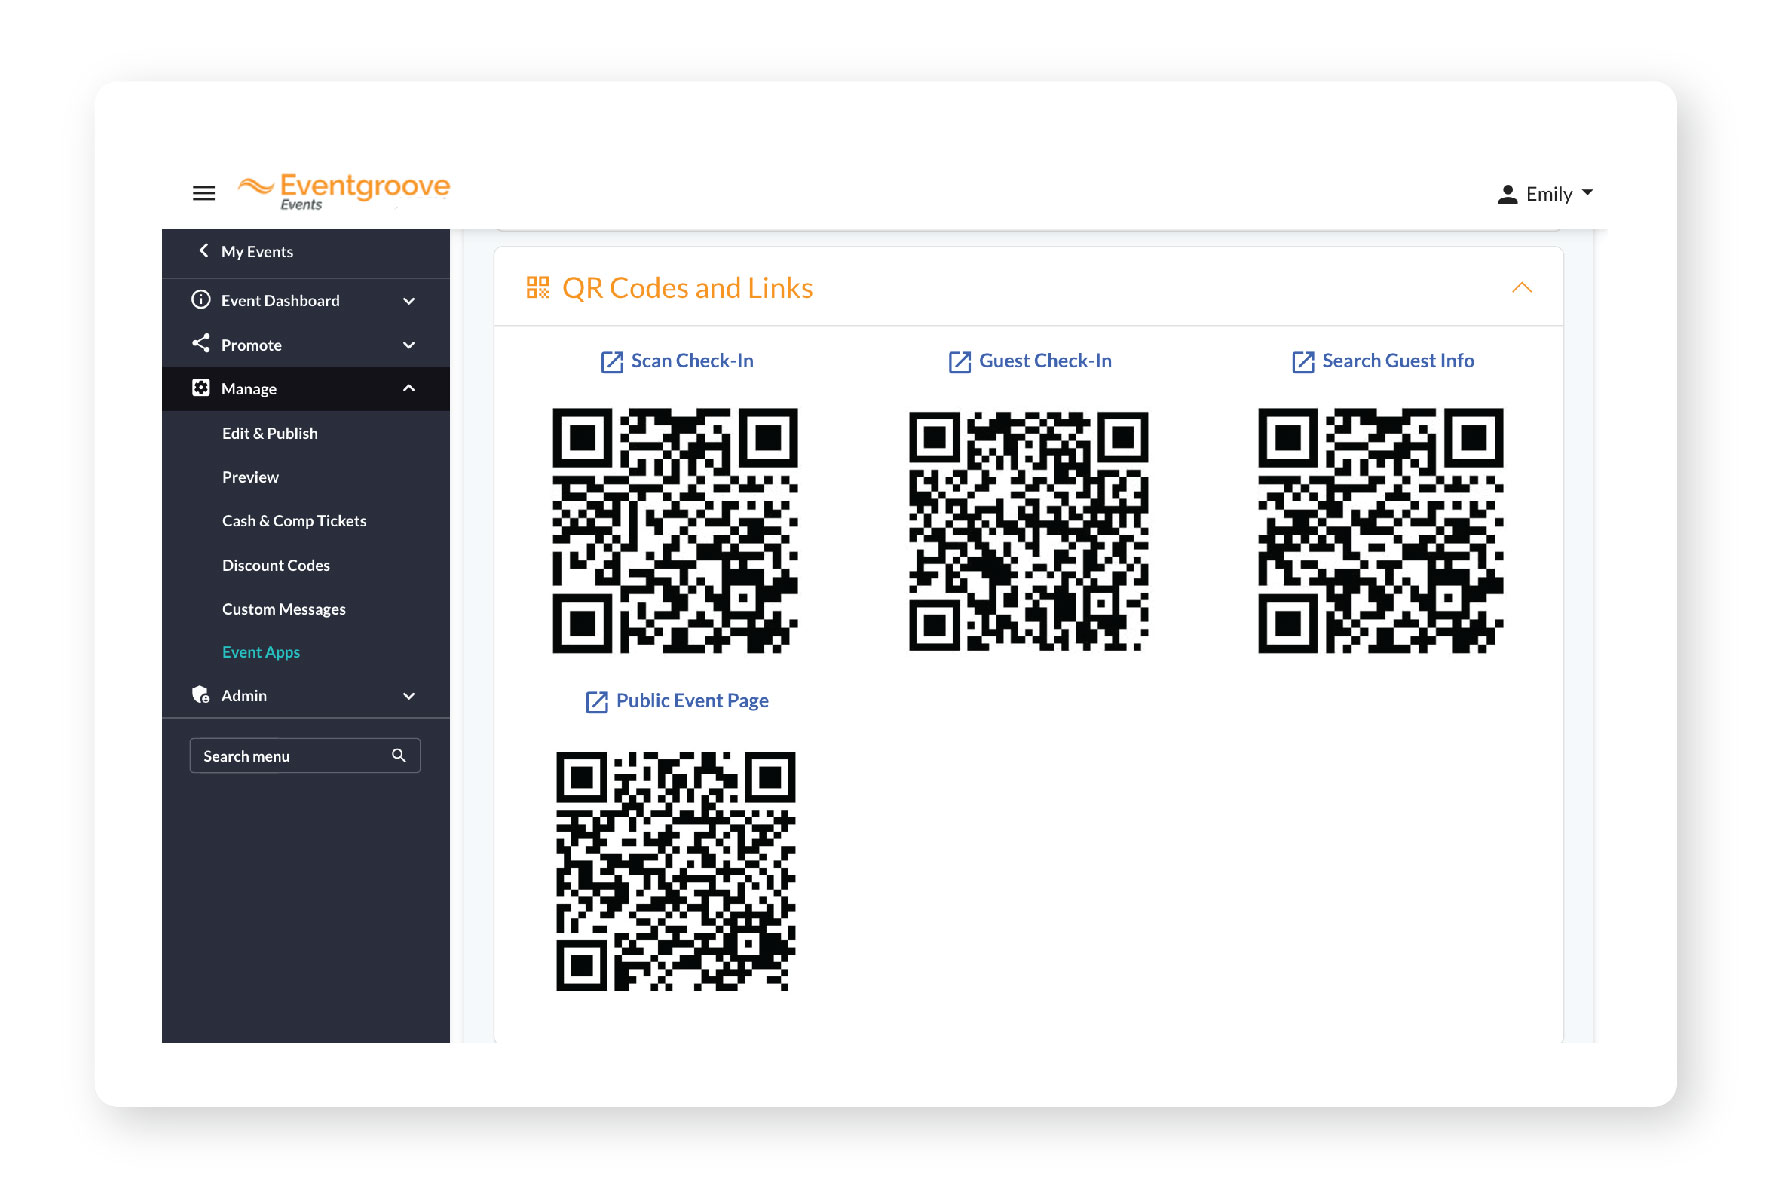Click the external link icon for Scan Check-In
The width and height of the screenshot is (1772, 1200).
point(612,362)
